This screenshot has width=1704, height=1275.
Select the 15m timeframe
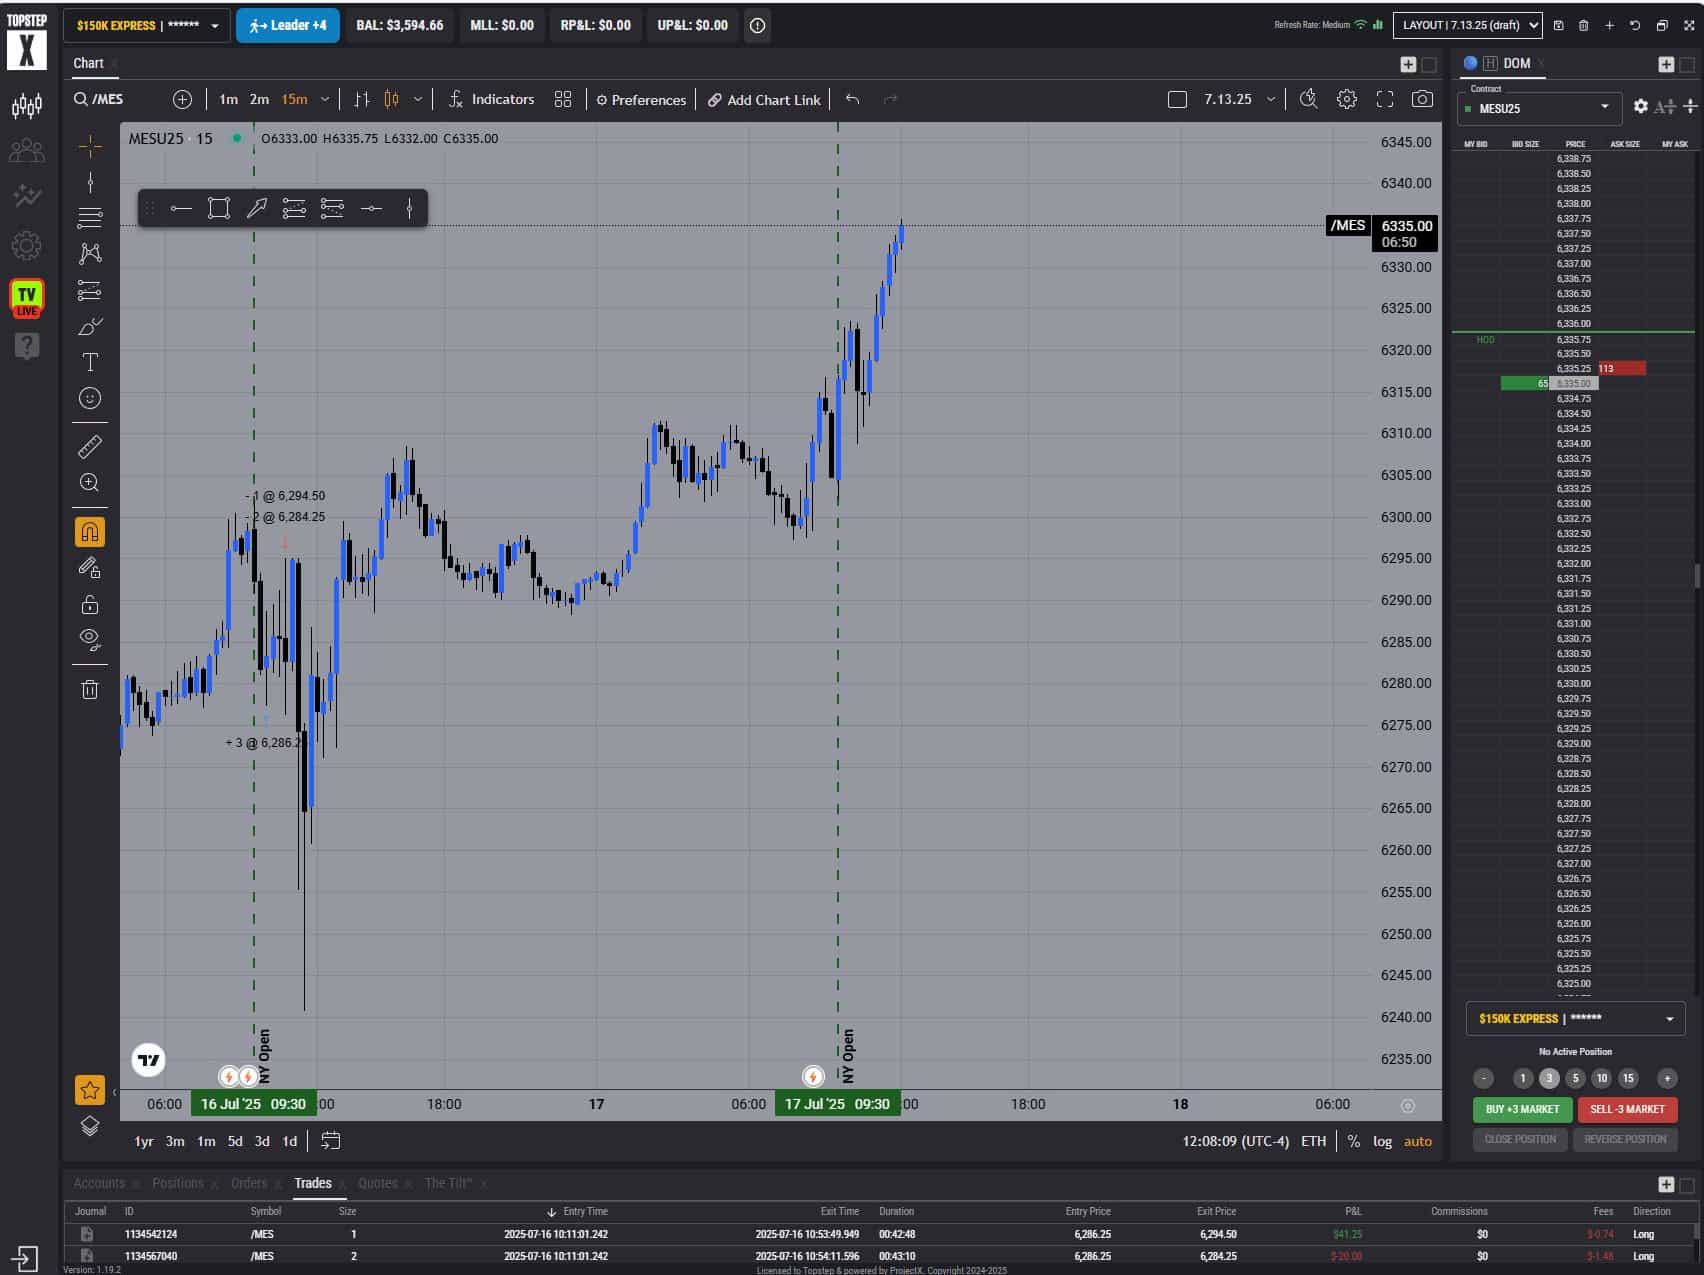[294, 99]
